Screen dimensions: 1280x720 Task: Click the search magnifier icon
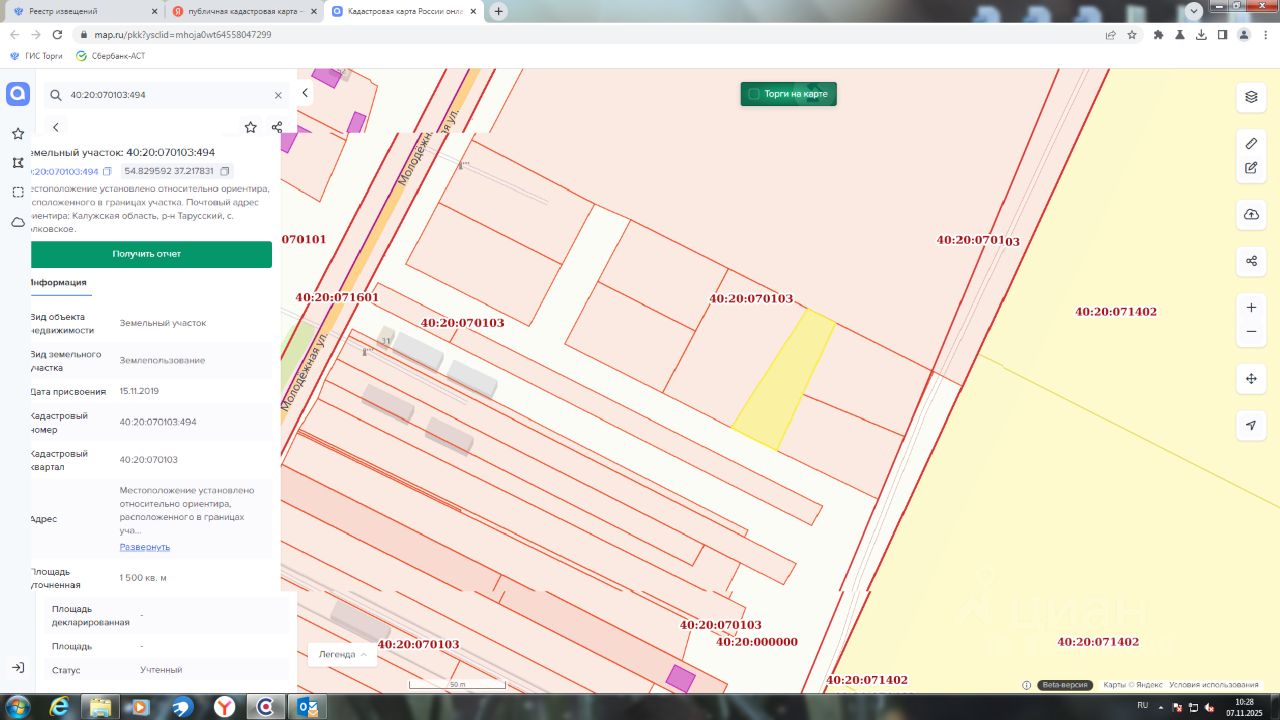55,95
